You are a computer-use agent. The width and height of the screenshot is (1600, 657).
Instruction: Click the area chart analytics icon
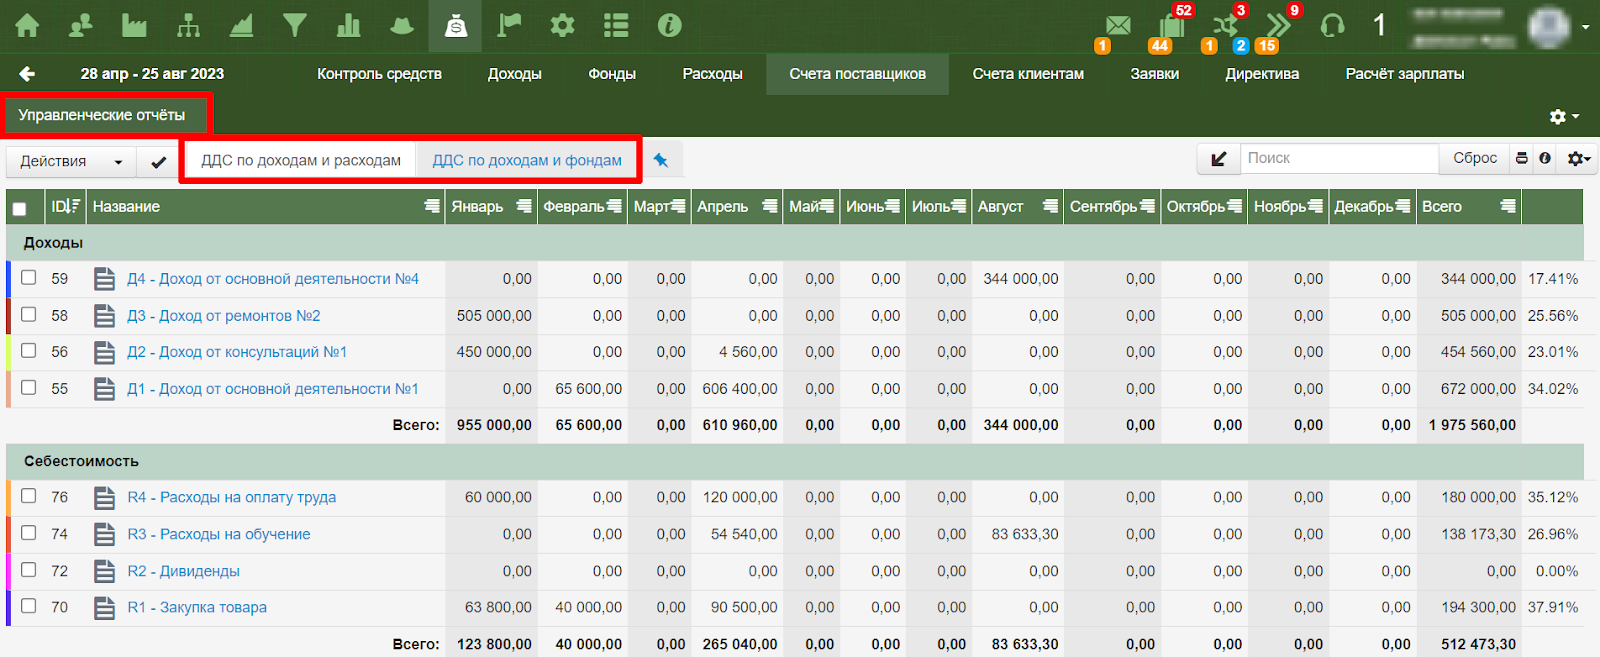(241, 25)
